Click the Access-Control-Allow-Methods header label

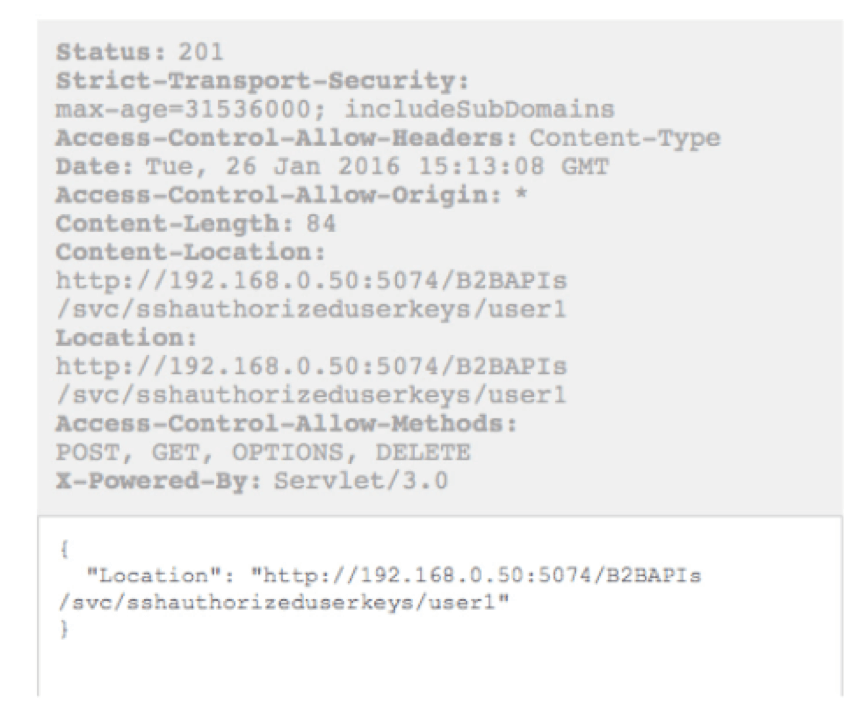(x=286, y=424)
